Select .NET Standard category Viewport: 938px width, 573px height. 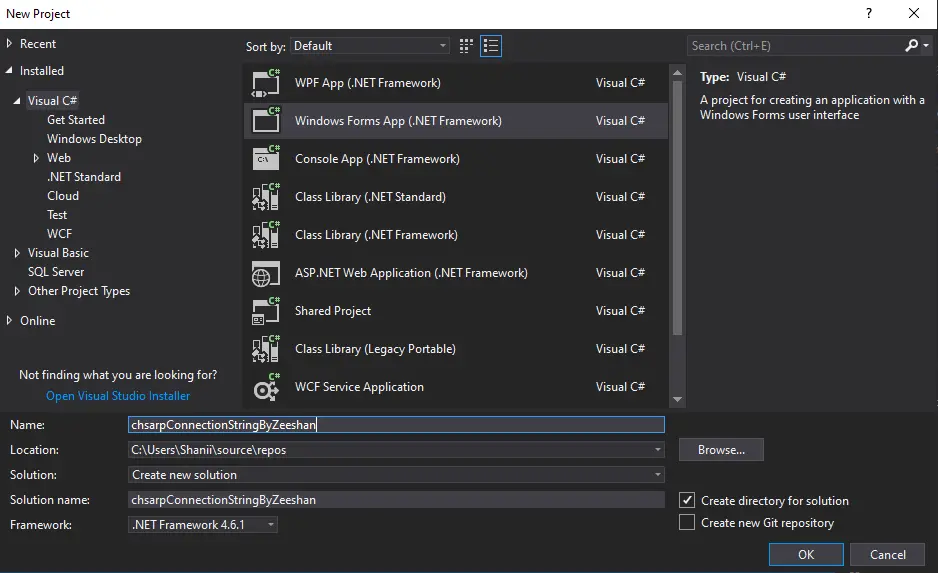[84, 177]
